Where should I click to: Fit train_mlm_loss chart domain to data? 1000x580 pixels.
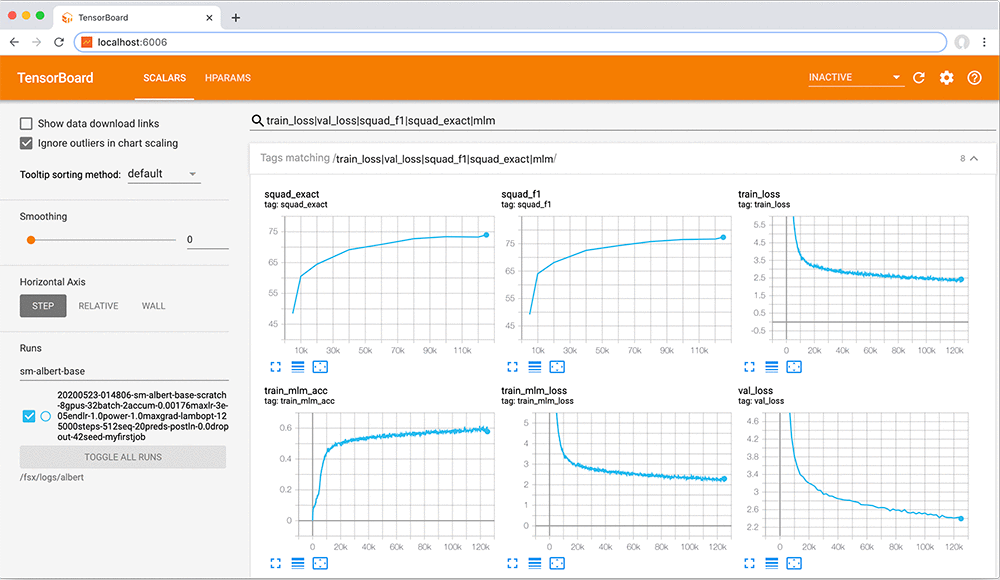557,563
